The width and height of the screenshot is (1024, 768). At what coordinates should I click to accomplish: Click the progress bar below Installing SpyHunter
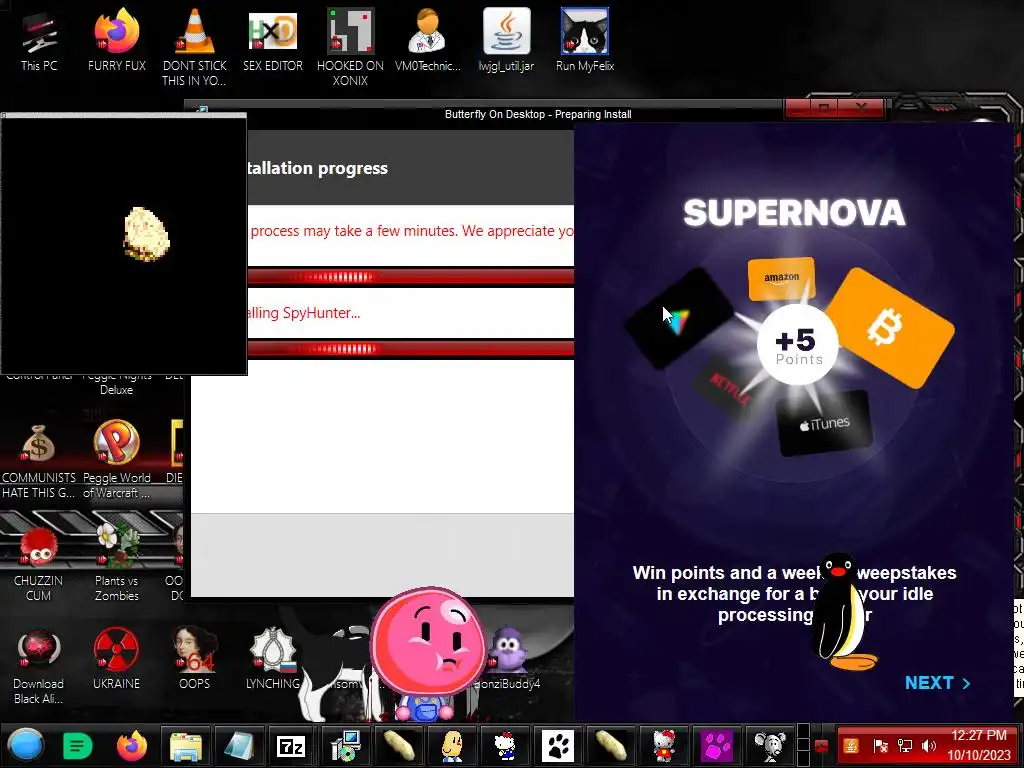411,349
